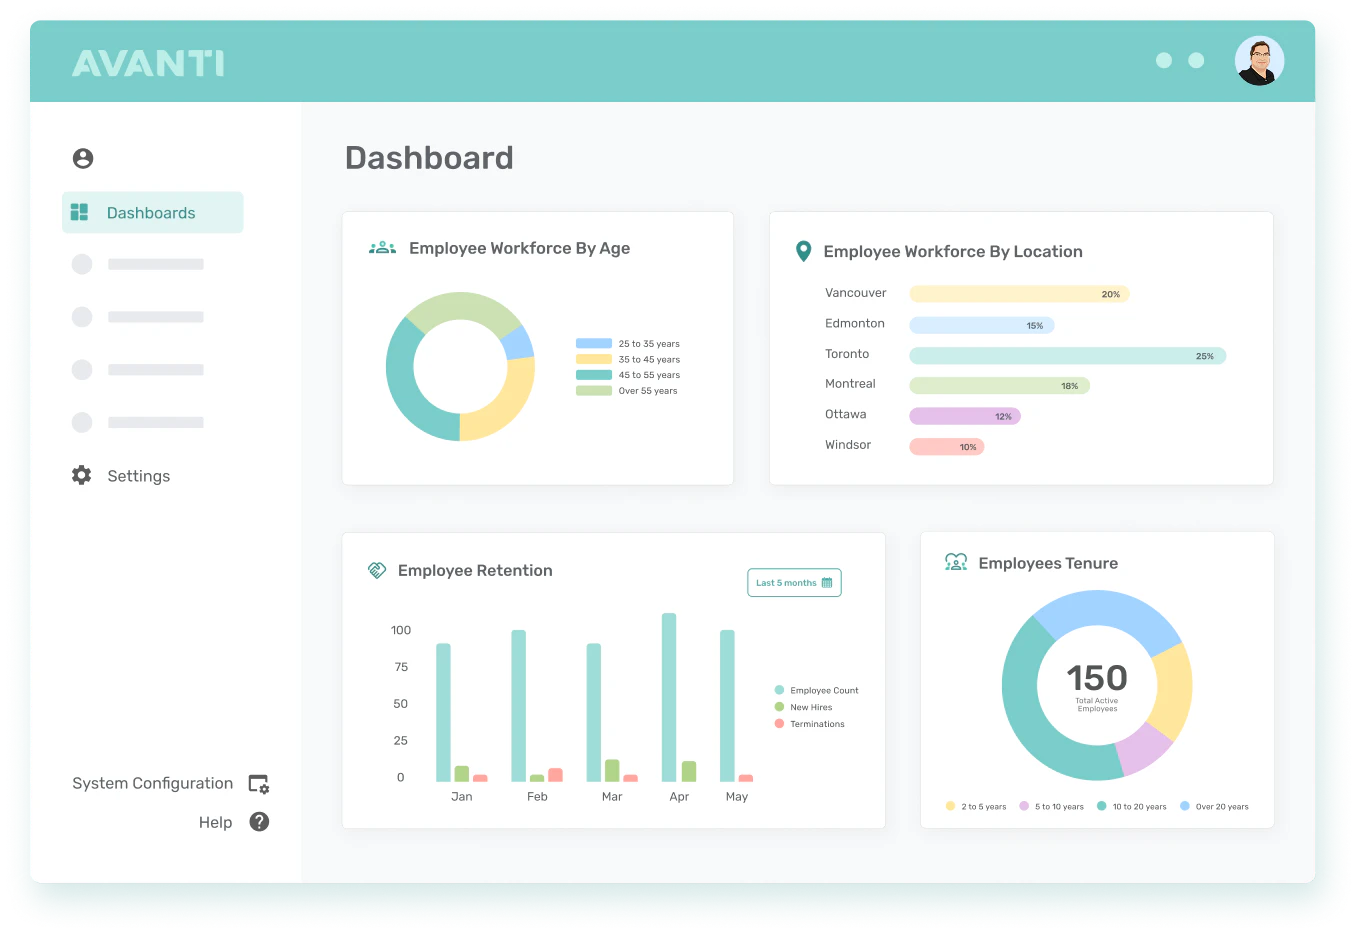
Task: Click the Dashboards grid icon
Action: click(x=79, y=212)
